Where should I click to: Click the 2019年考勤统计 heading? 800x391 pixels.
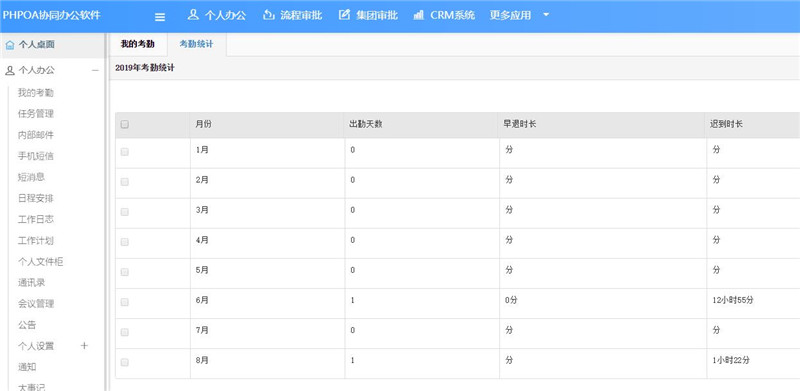[144, 68]
